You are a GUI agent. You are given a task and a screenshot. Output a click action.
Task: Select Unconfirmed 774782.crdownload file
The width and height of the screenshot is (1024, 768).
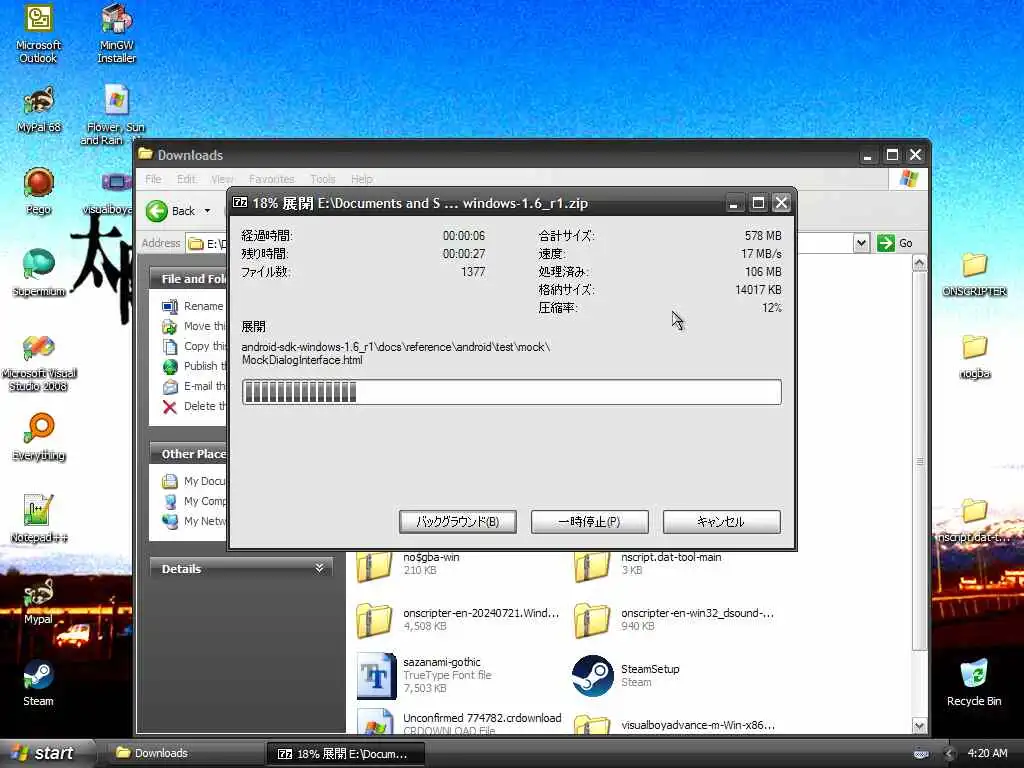pyautogui.click(x=459, y=722)
